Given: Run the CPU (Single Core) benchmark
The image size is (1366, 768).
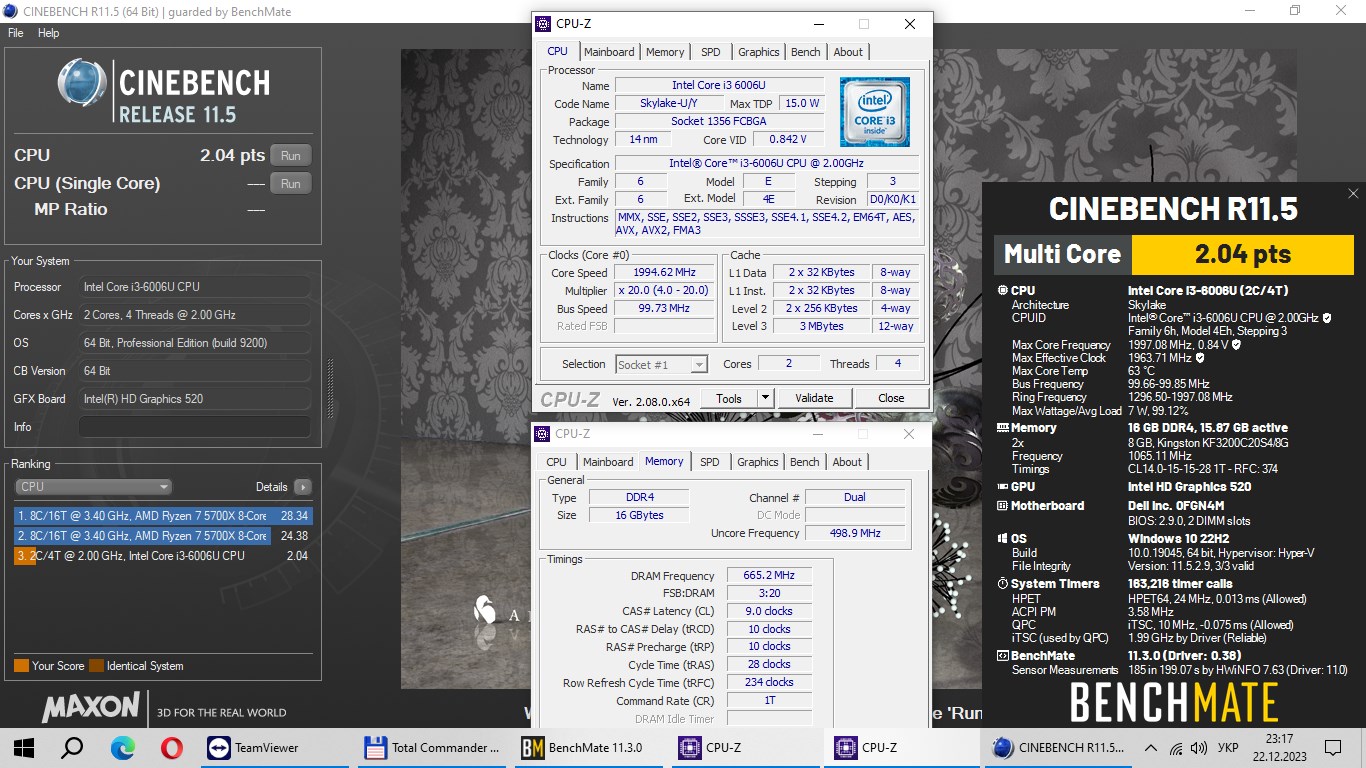Looking at the screenshot, I should (x=290, y=184).
